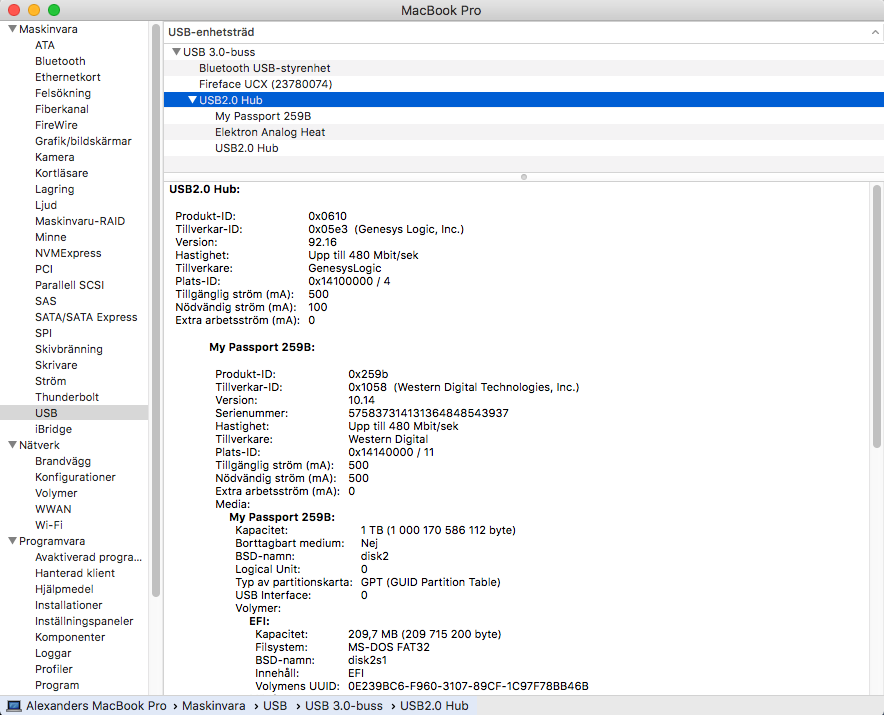Open Konfigurationer under Nätverk
The width and height of the screenshot is (884, 715).
point(75,477)
